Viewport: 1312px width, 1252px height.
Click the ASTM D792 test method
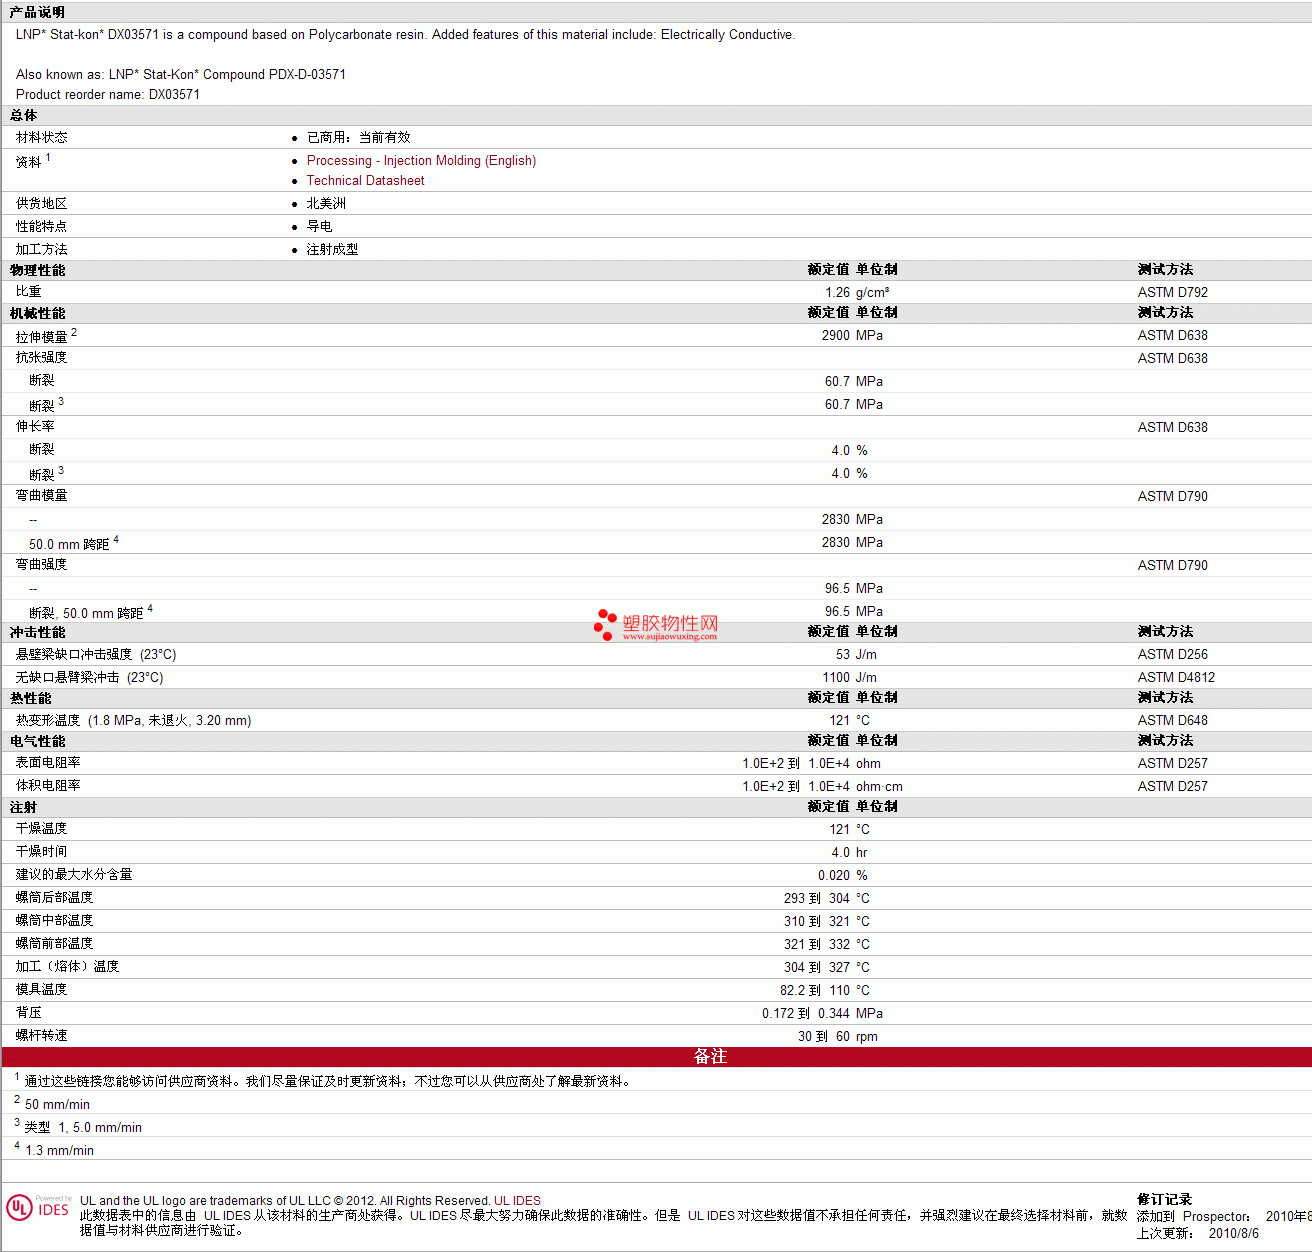tap(1173, 293)
